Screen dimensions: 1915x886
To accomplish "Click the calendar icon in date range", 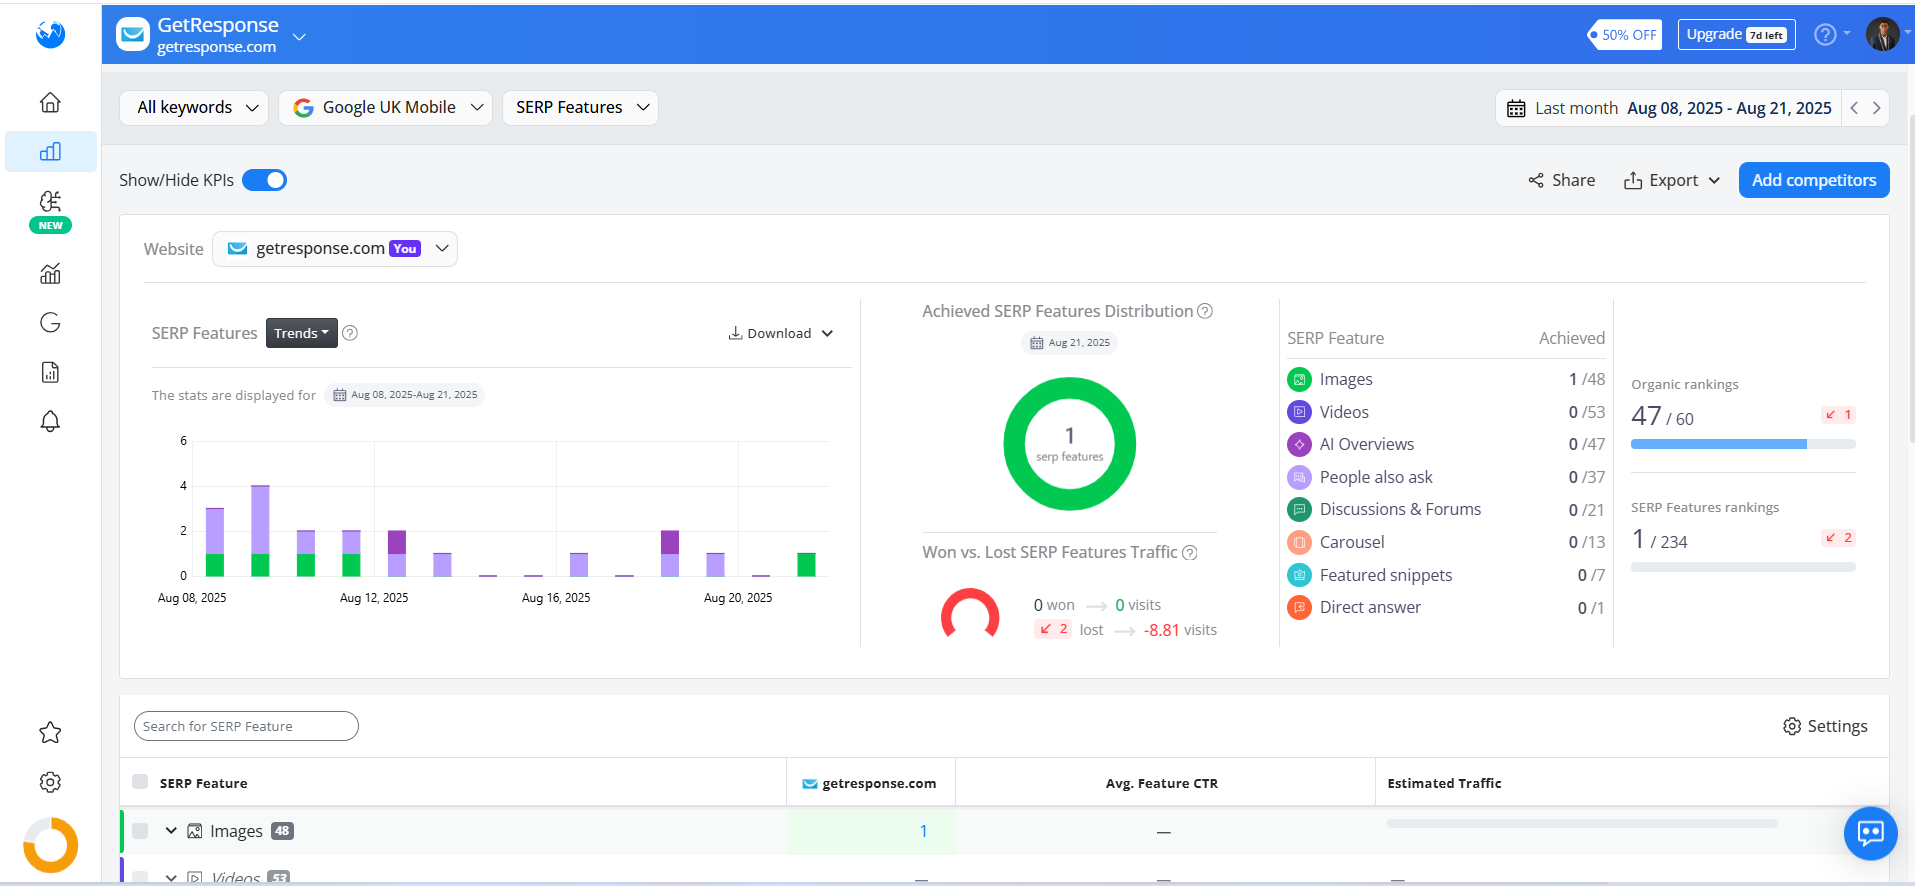I will pyautogui.click(x=1516, y=108).
